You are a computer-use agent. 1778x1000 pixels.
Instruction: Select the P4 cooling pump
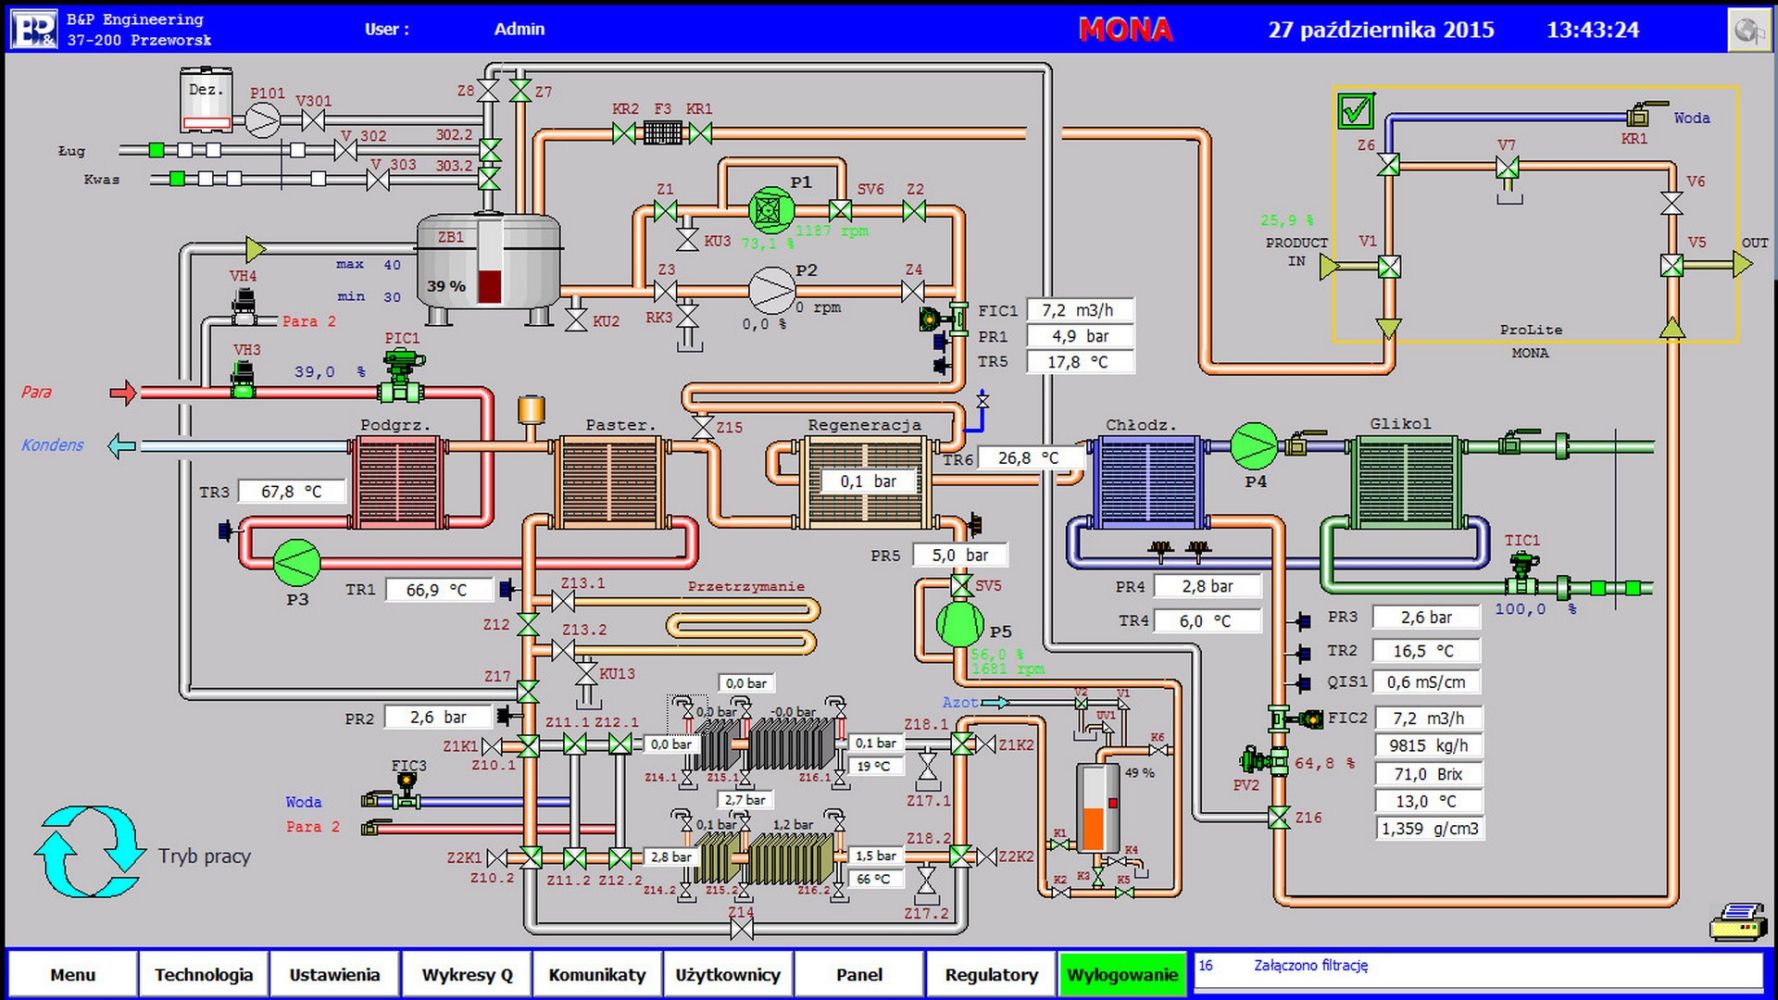click(1254, 446)
